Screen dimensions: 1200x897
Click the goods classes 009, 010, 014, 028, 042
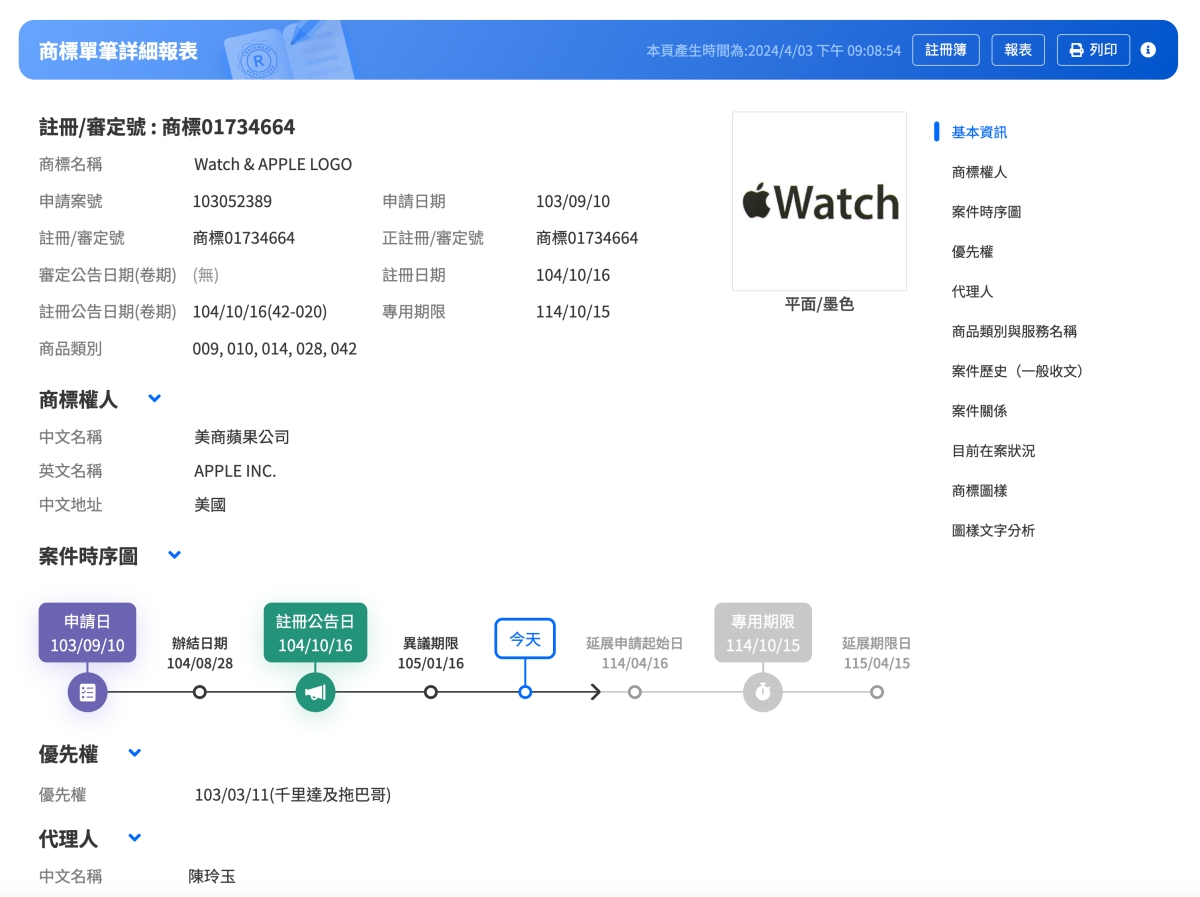click(275, 349)
